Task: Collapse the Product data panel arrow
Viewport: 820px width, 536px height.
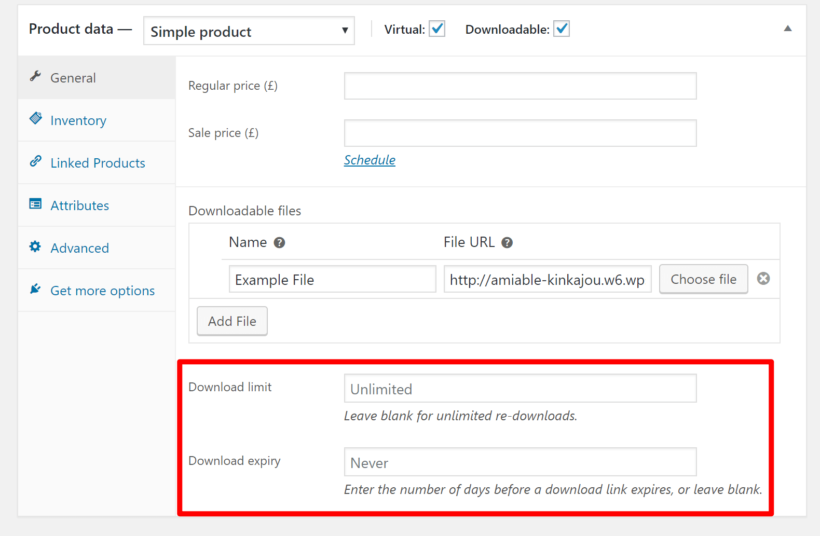Action: click(788, 29)
